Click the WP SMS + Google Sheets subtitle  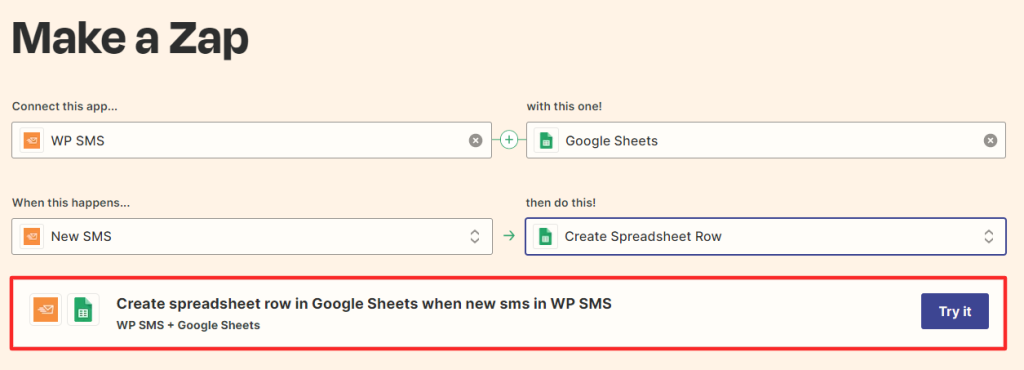pos(188,325)
